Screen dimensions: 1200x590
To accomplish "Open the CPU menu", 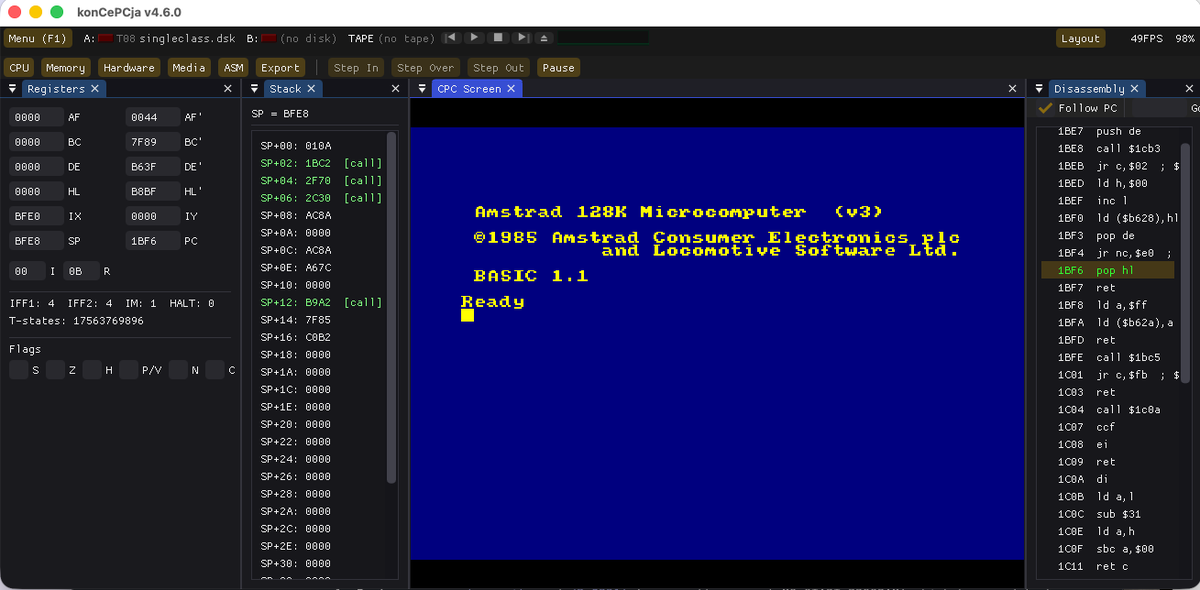I will tap(19, 68).
